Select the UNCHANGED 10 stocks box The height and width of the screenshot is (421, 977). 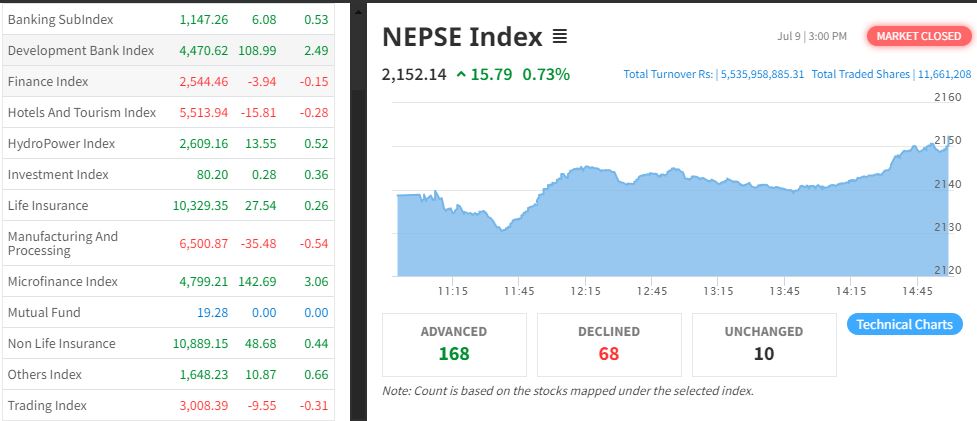tap(764, 343)
